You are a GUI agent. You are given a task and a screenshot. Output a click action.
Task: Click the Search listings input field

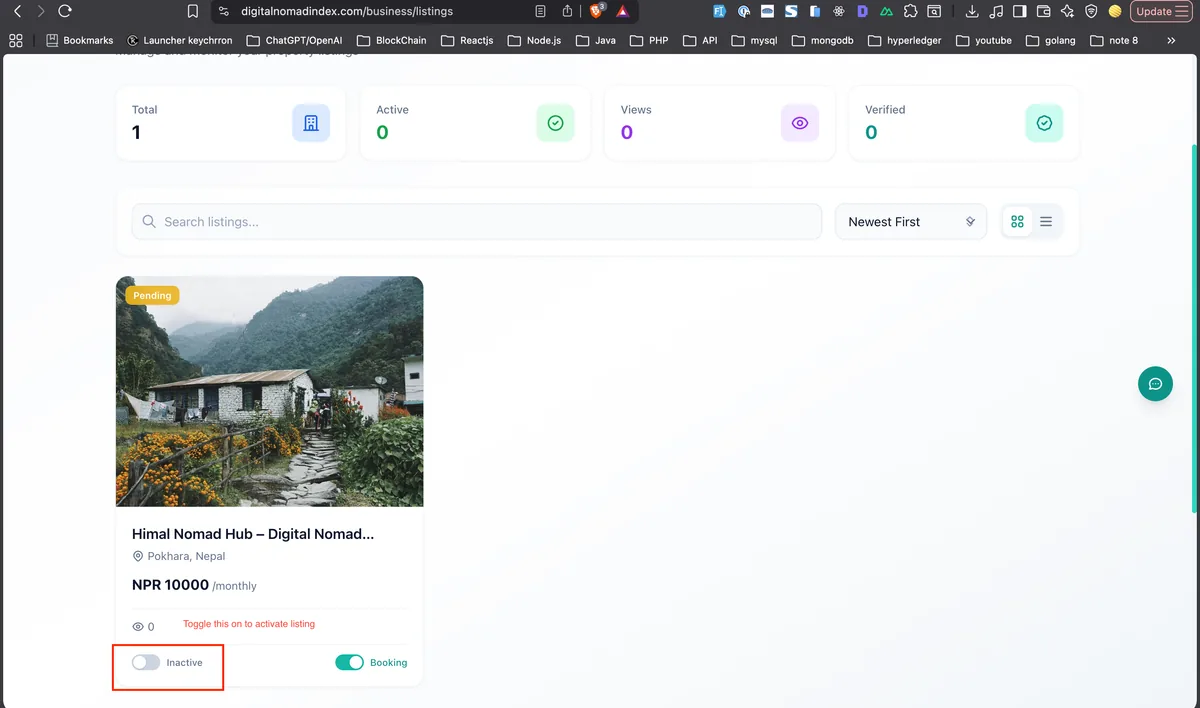(x=475, y=221)
